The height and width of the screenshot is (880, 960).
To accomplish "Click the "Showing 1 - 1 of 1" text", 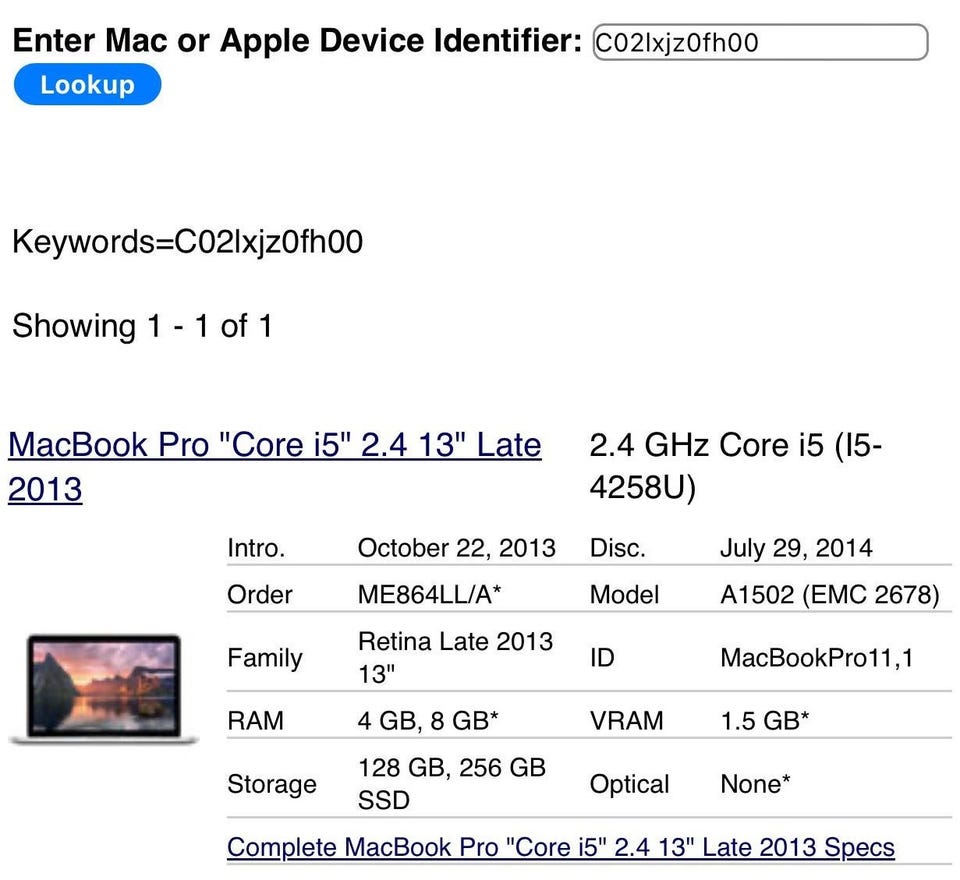I will 142,326.
